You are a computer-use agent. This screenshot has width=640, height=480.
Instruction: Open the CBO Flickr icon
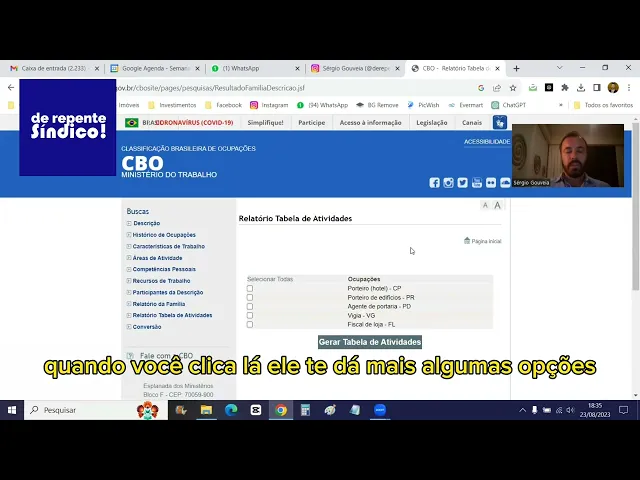(491, 183)
